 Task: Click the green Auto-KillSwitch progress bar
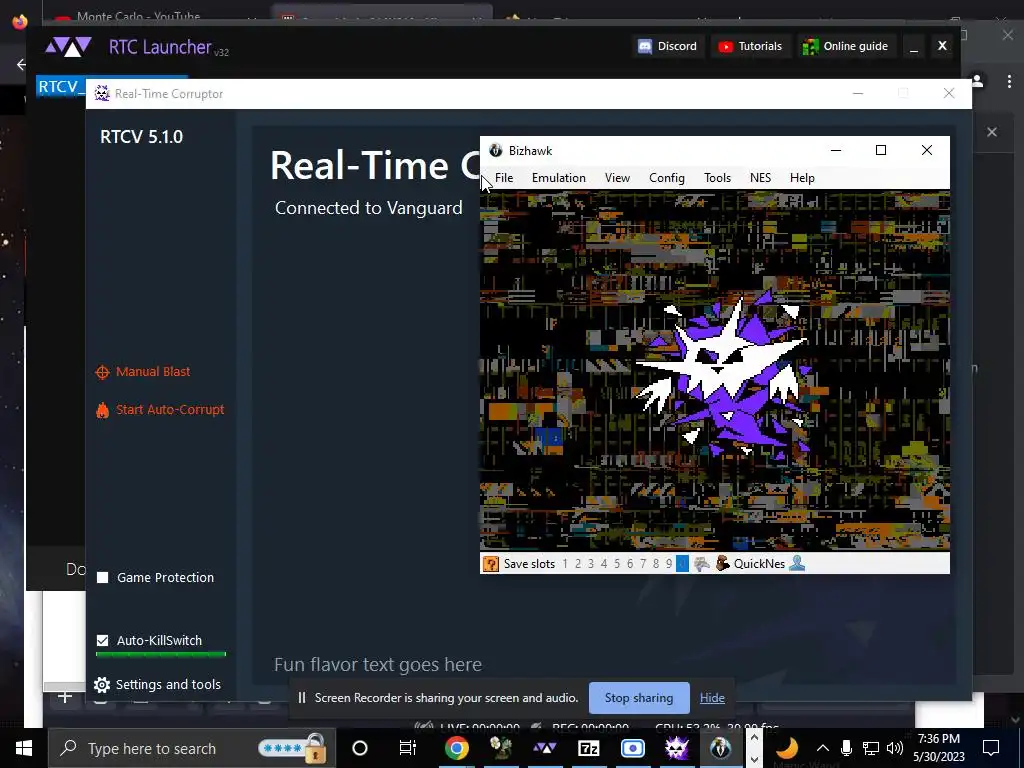tap(161, 654)
